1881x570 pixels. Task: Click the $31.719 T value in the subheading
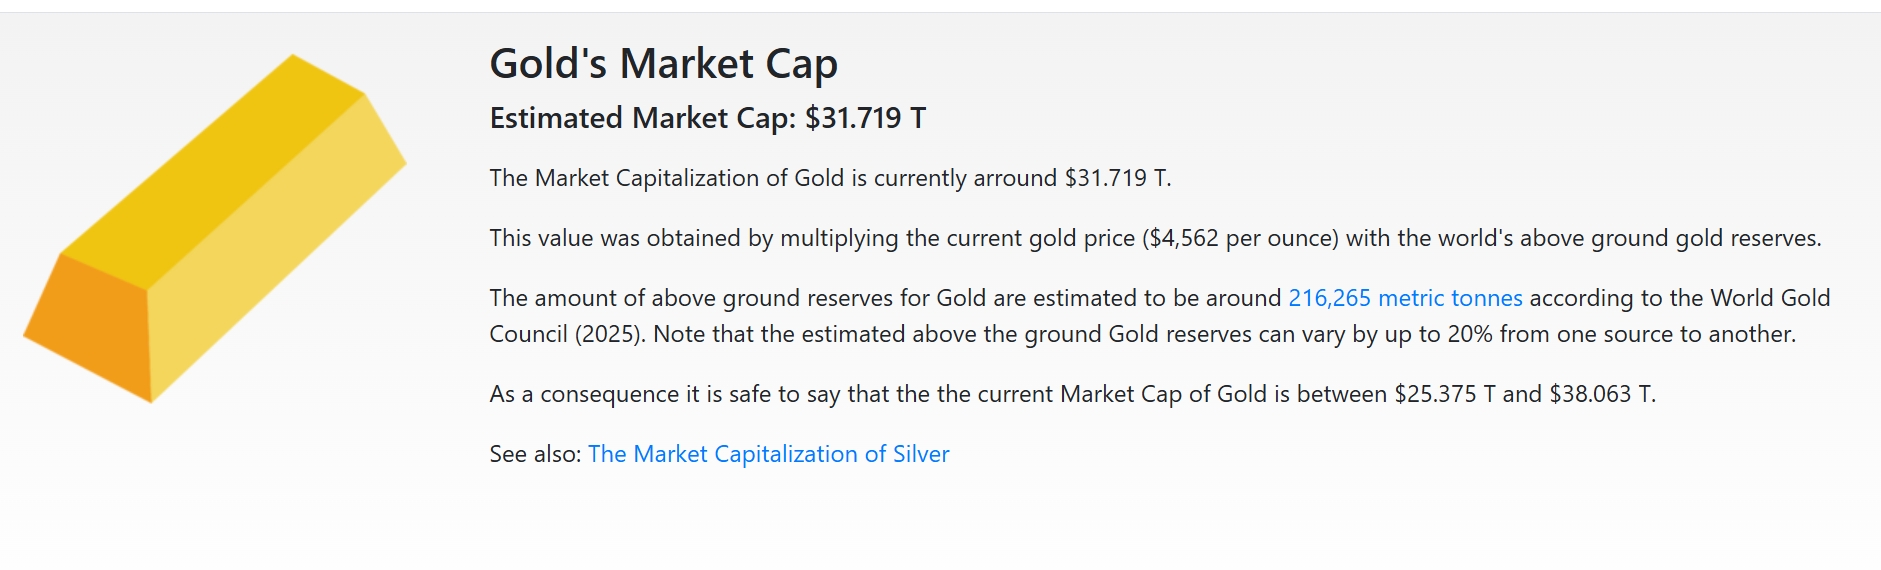coord(865,118)
